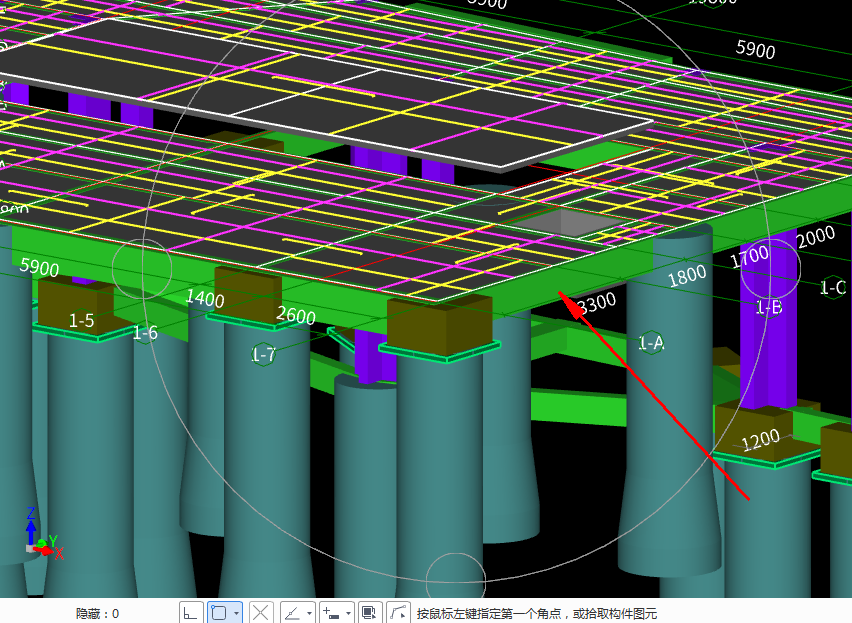Click the 1800 dimension value
This screenshot has width=852, height=623.
[x=687, y=276]
